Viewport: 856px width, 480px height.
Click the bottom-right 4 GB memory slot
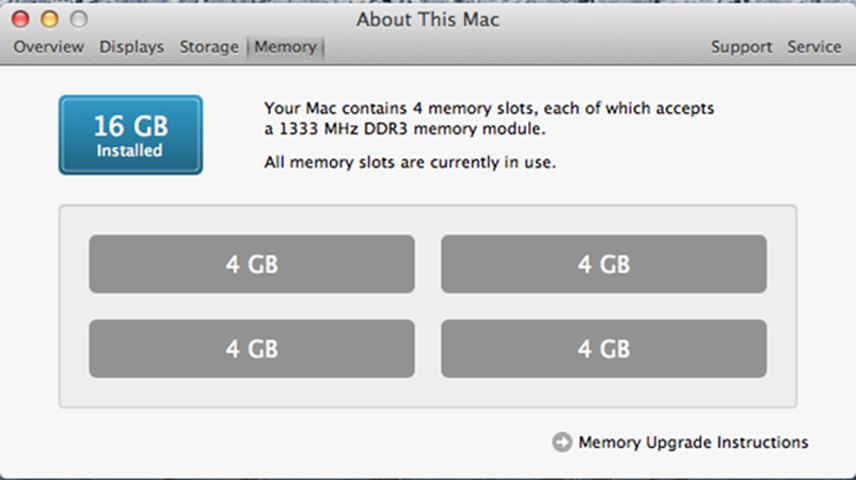pyautogui.click(x=603, y=349)
